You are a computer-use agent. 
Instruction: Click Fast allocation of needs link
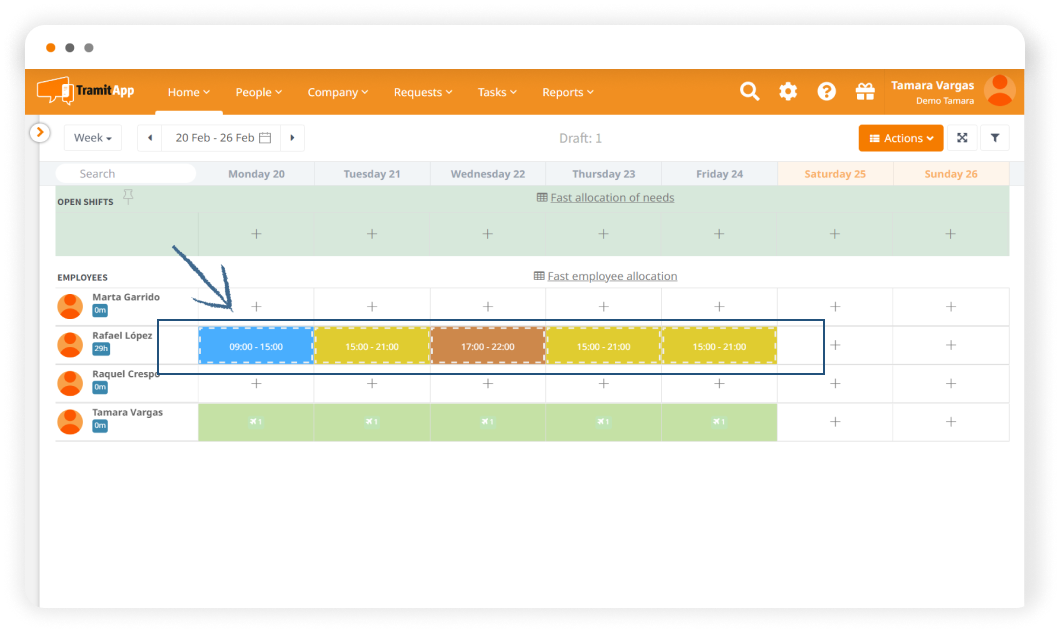tap(611, 198)
